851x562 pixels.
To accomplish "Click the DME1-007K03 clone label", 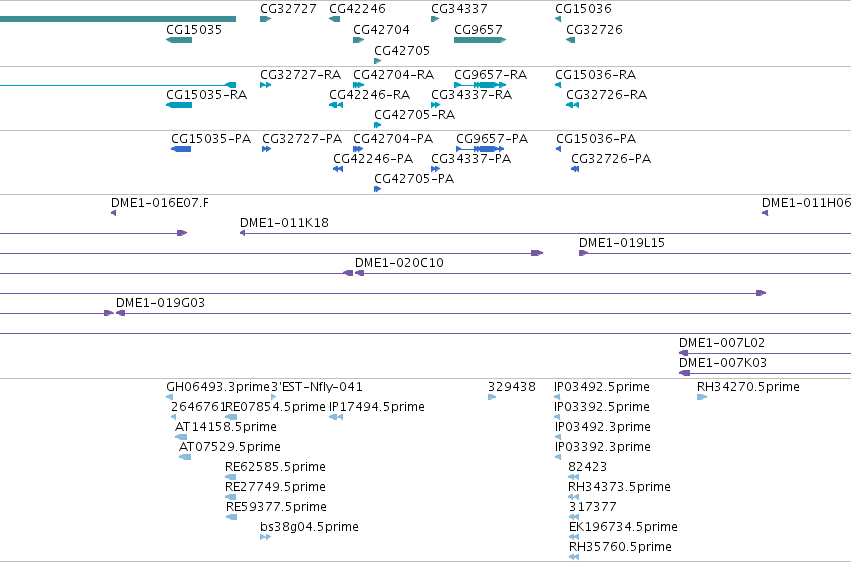I will [723, 363].
